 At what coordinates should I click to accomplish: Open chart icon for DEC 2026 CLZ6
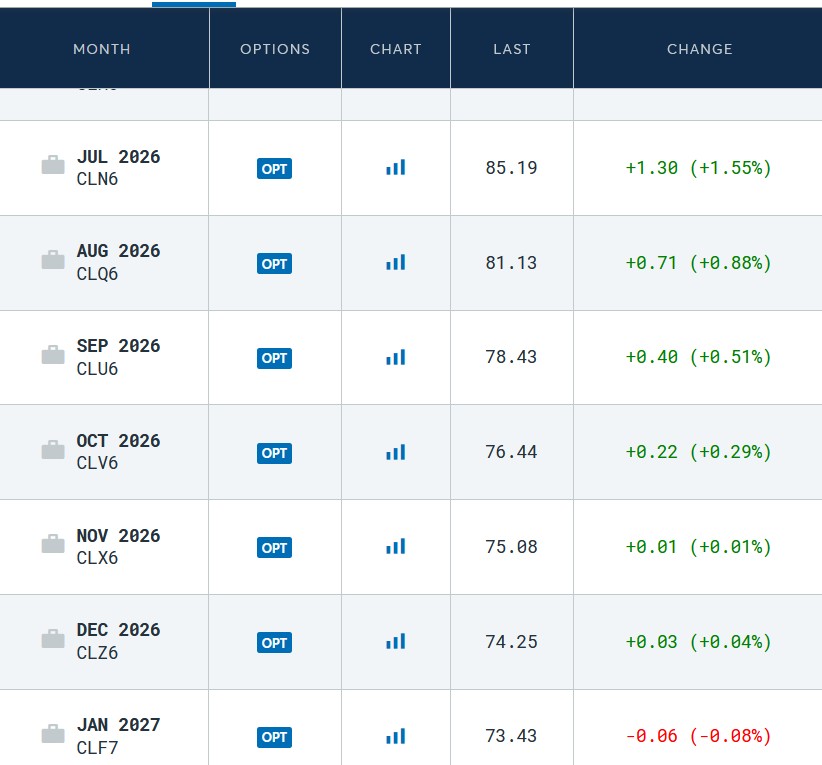396,641
